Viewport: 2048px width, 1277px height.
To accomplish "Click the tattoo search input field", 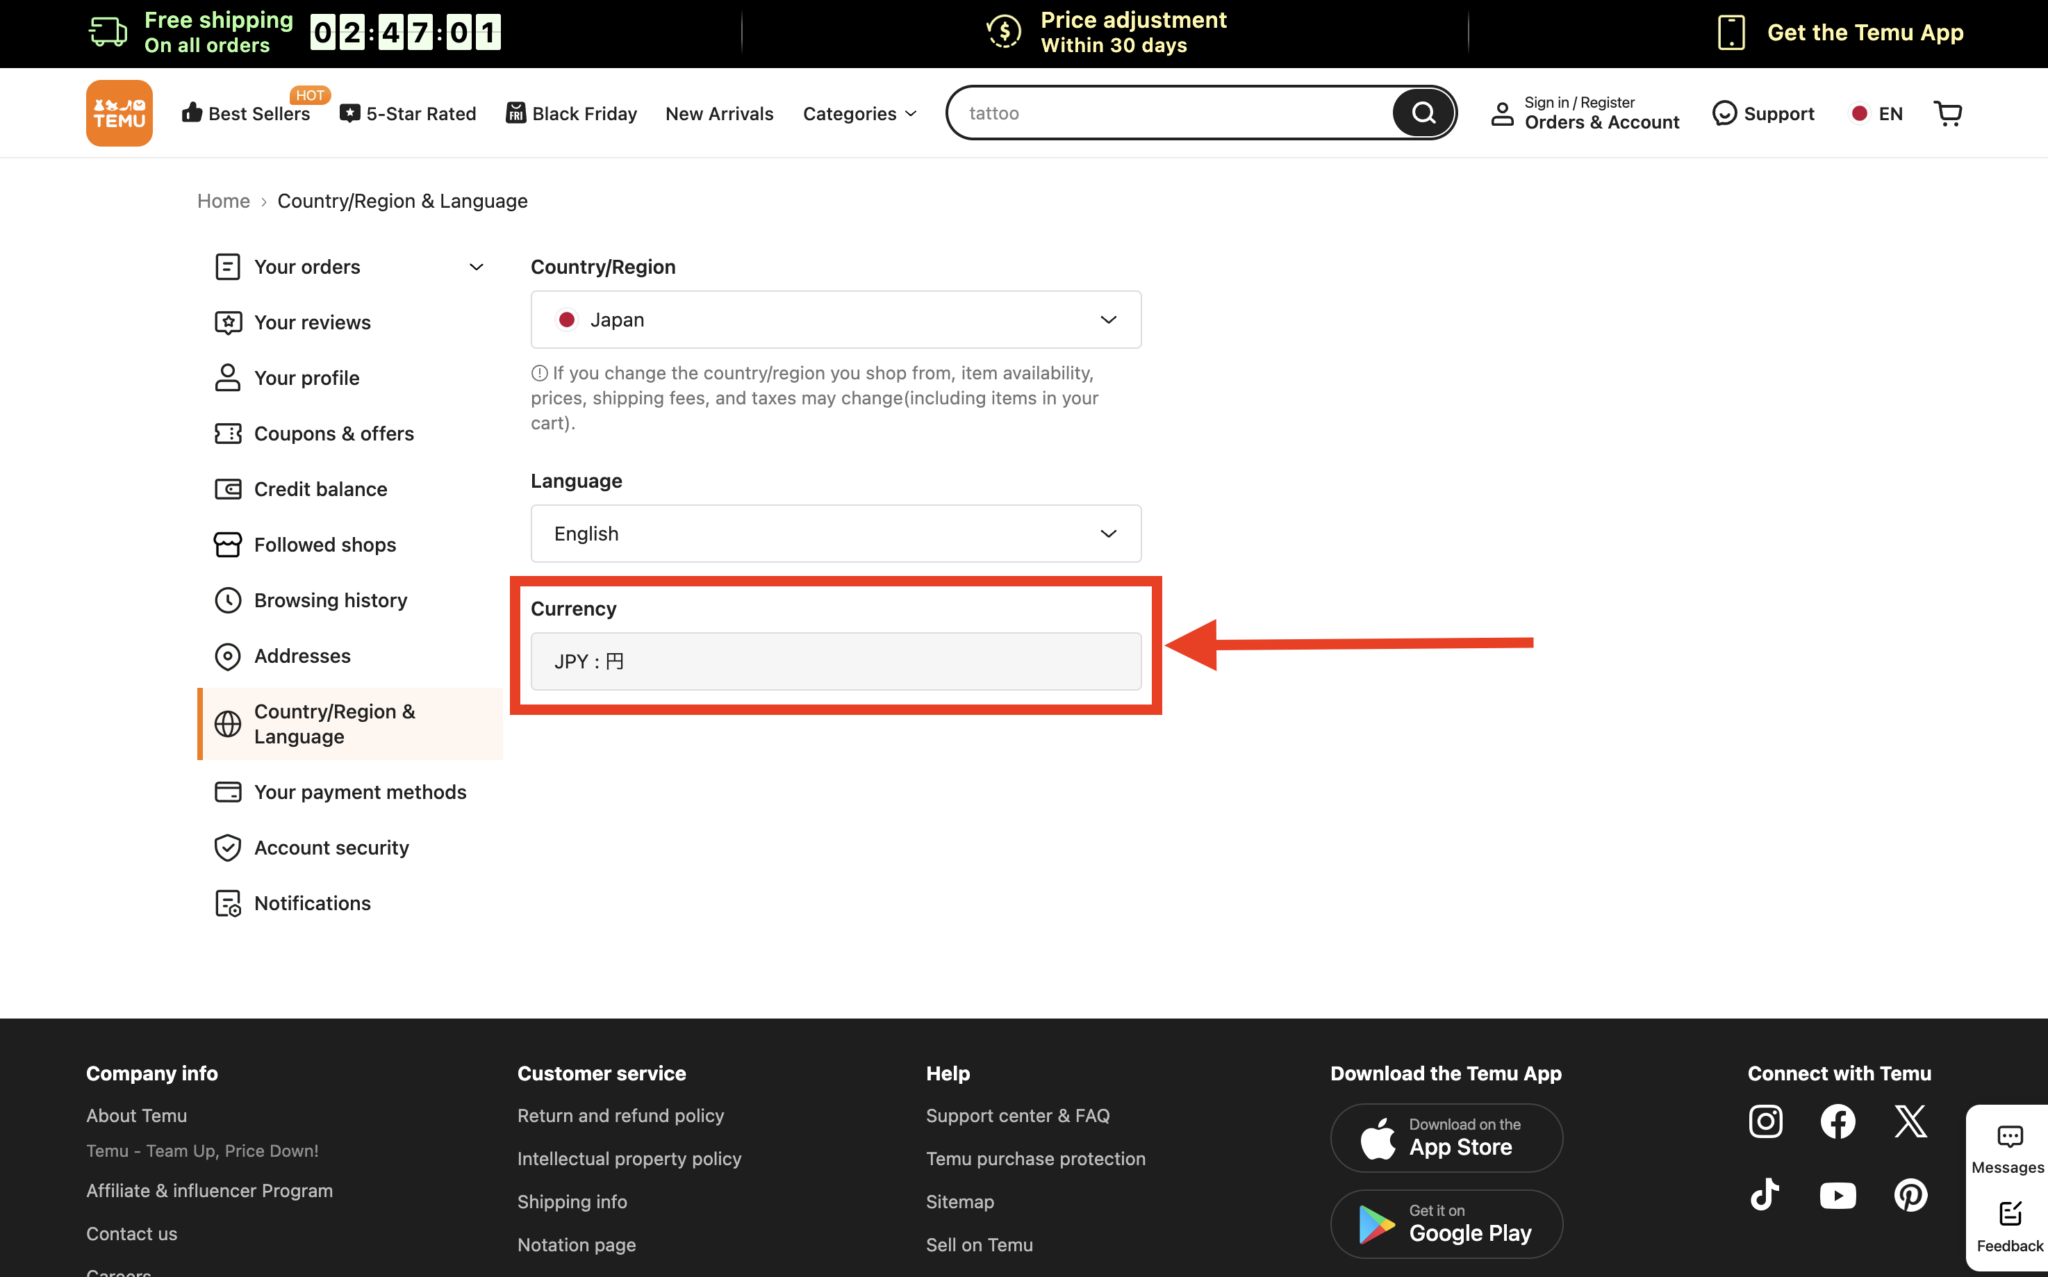I will point(1170,113).
